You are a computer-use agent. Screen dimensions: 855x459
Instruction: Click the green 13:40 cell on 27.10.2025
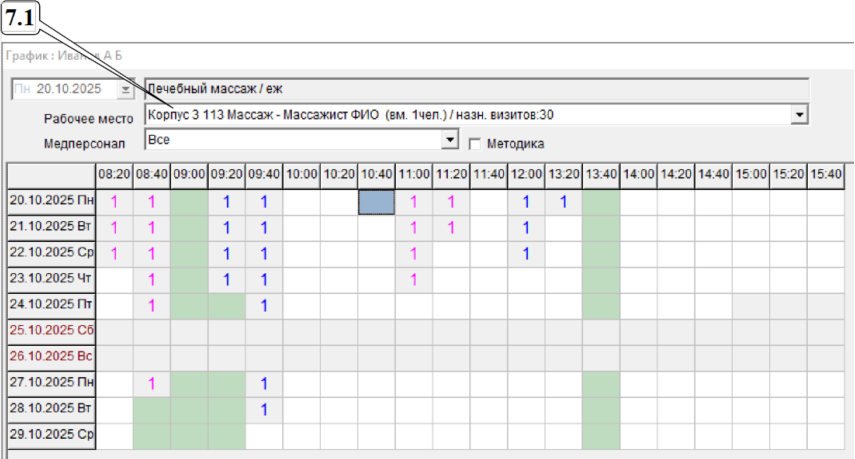click(601, 382)
